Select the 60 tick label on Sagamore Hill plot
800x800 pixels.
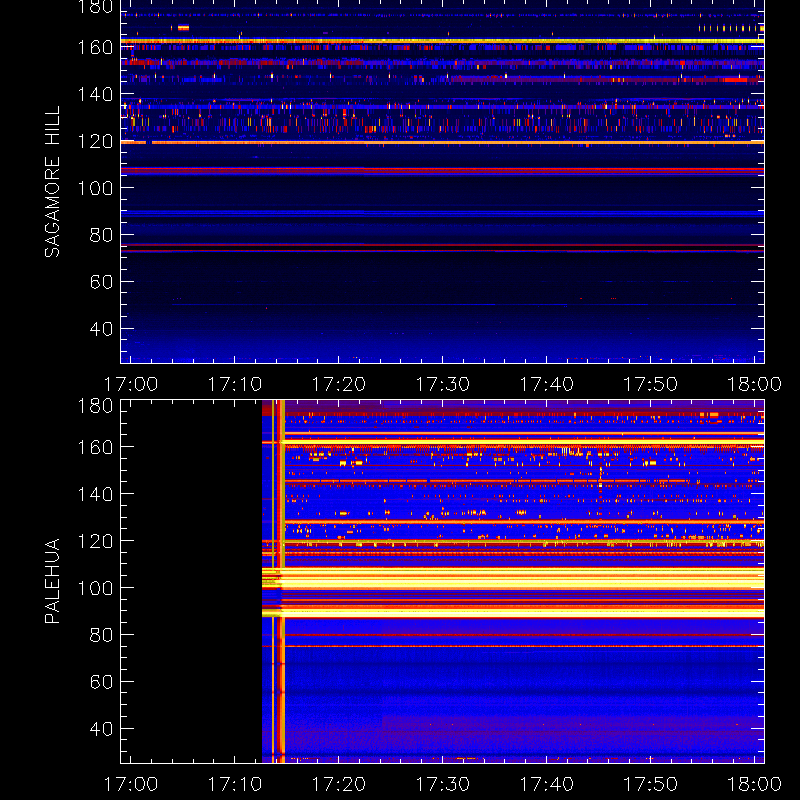(x=101, y=282)
